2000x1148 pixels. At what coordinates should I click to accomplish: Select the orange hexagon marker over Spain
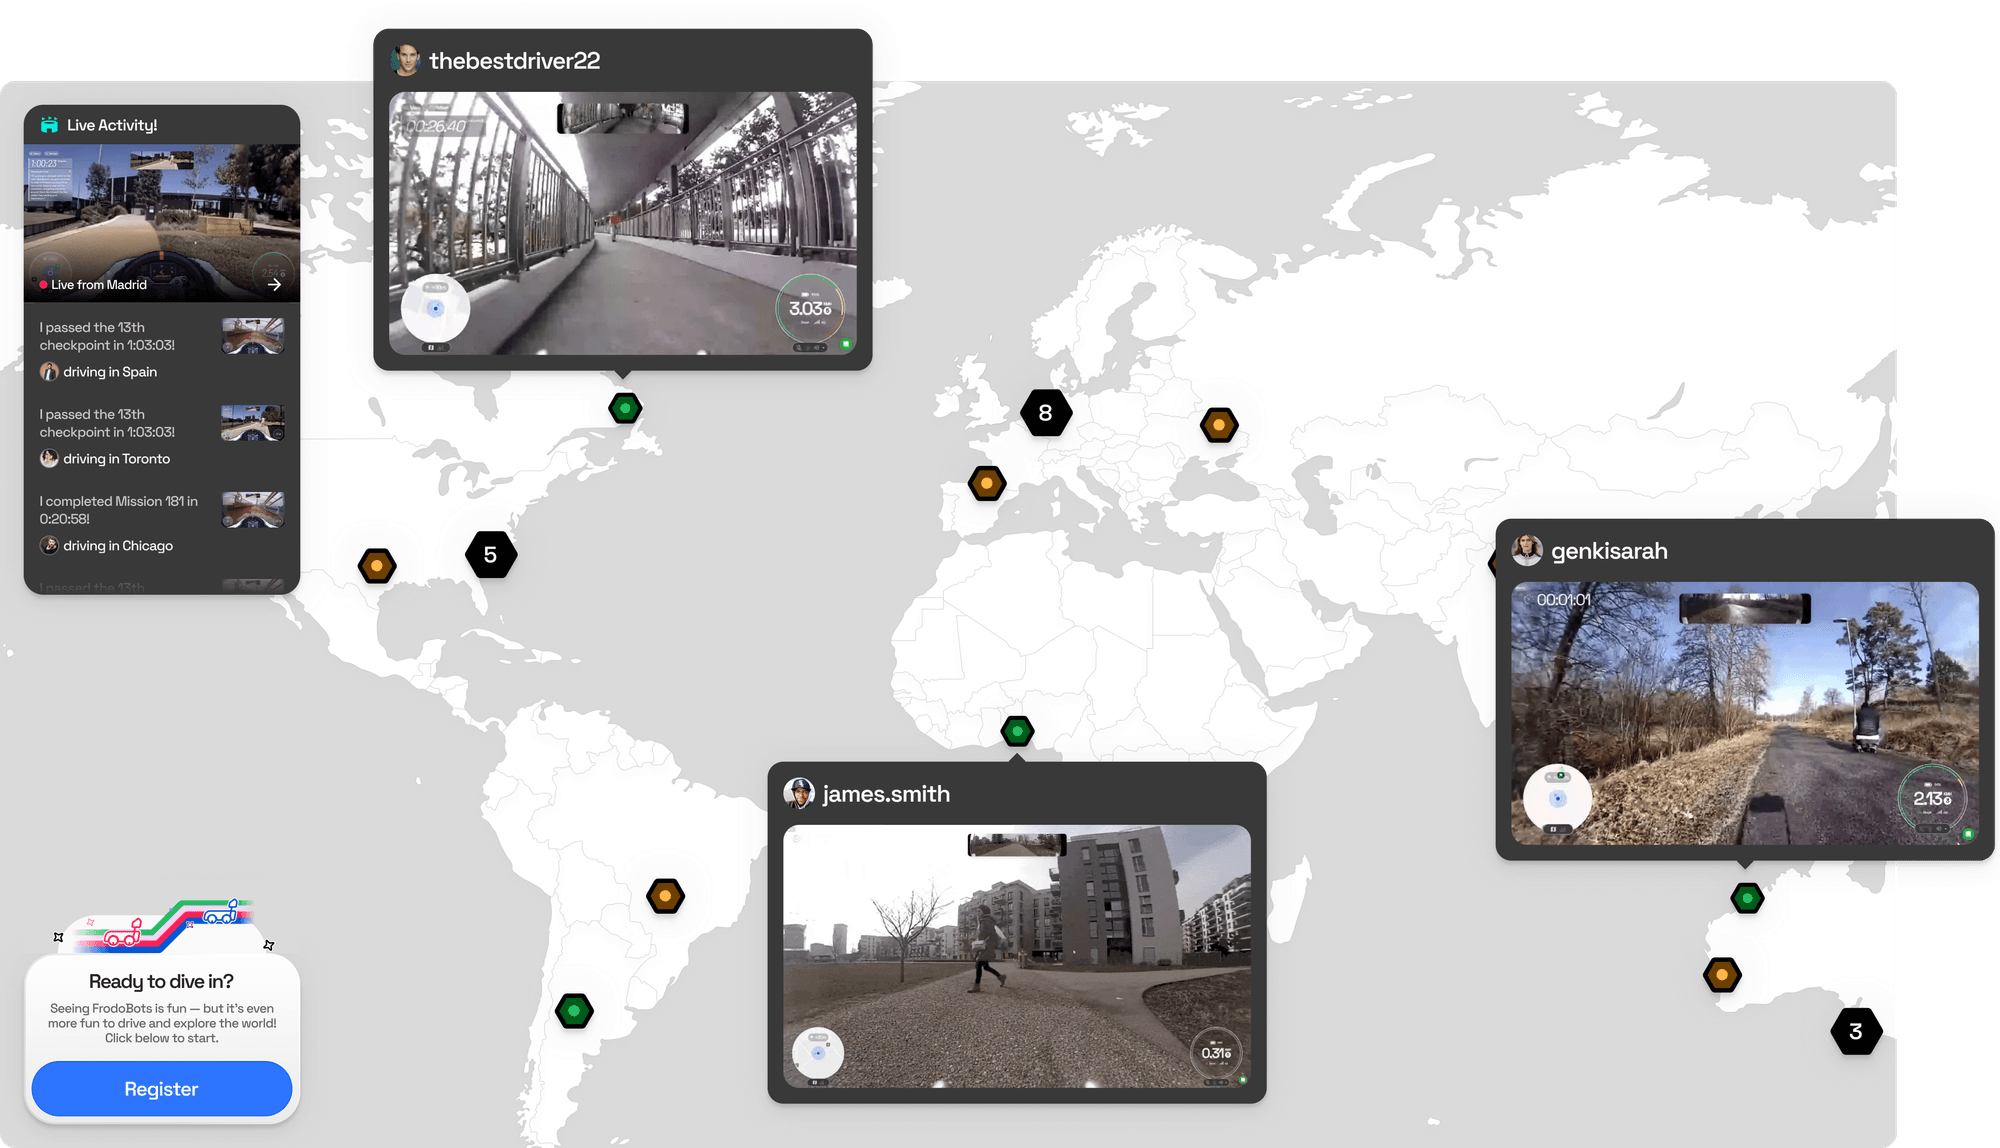click(x=987, y=484)
